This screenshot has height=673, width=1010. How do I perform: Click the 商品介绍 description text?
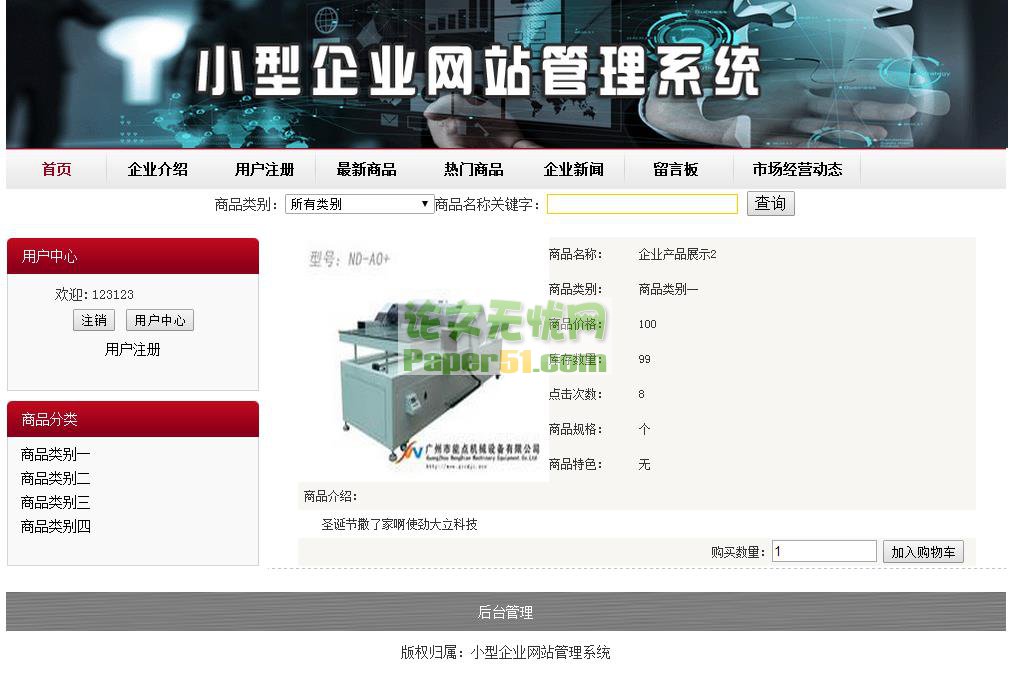[x=399, y=524]
